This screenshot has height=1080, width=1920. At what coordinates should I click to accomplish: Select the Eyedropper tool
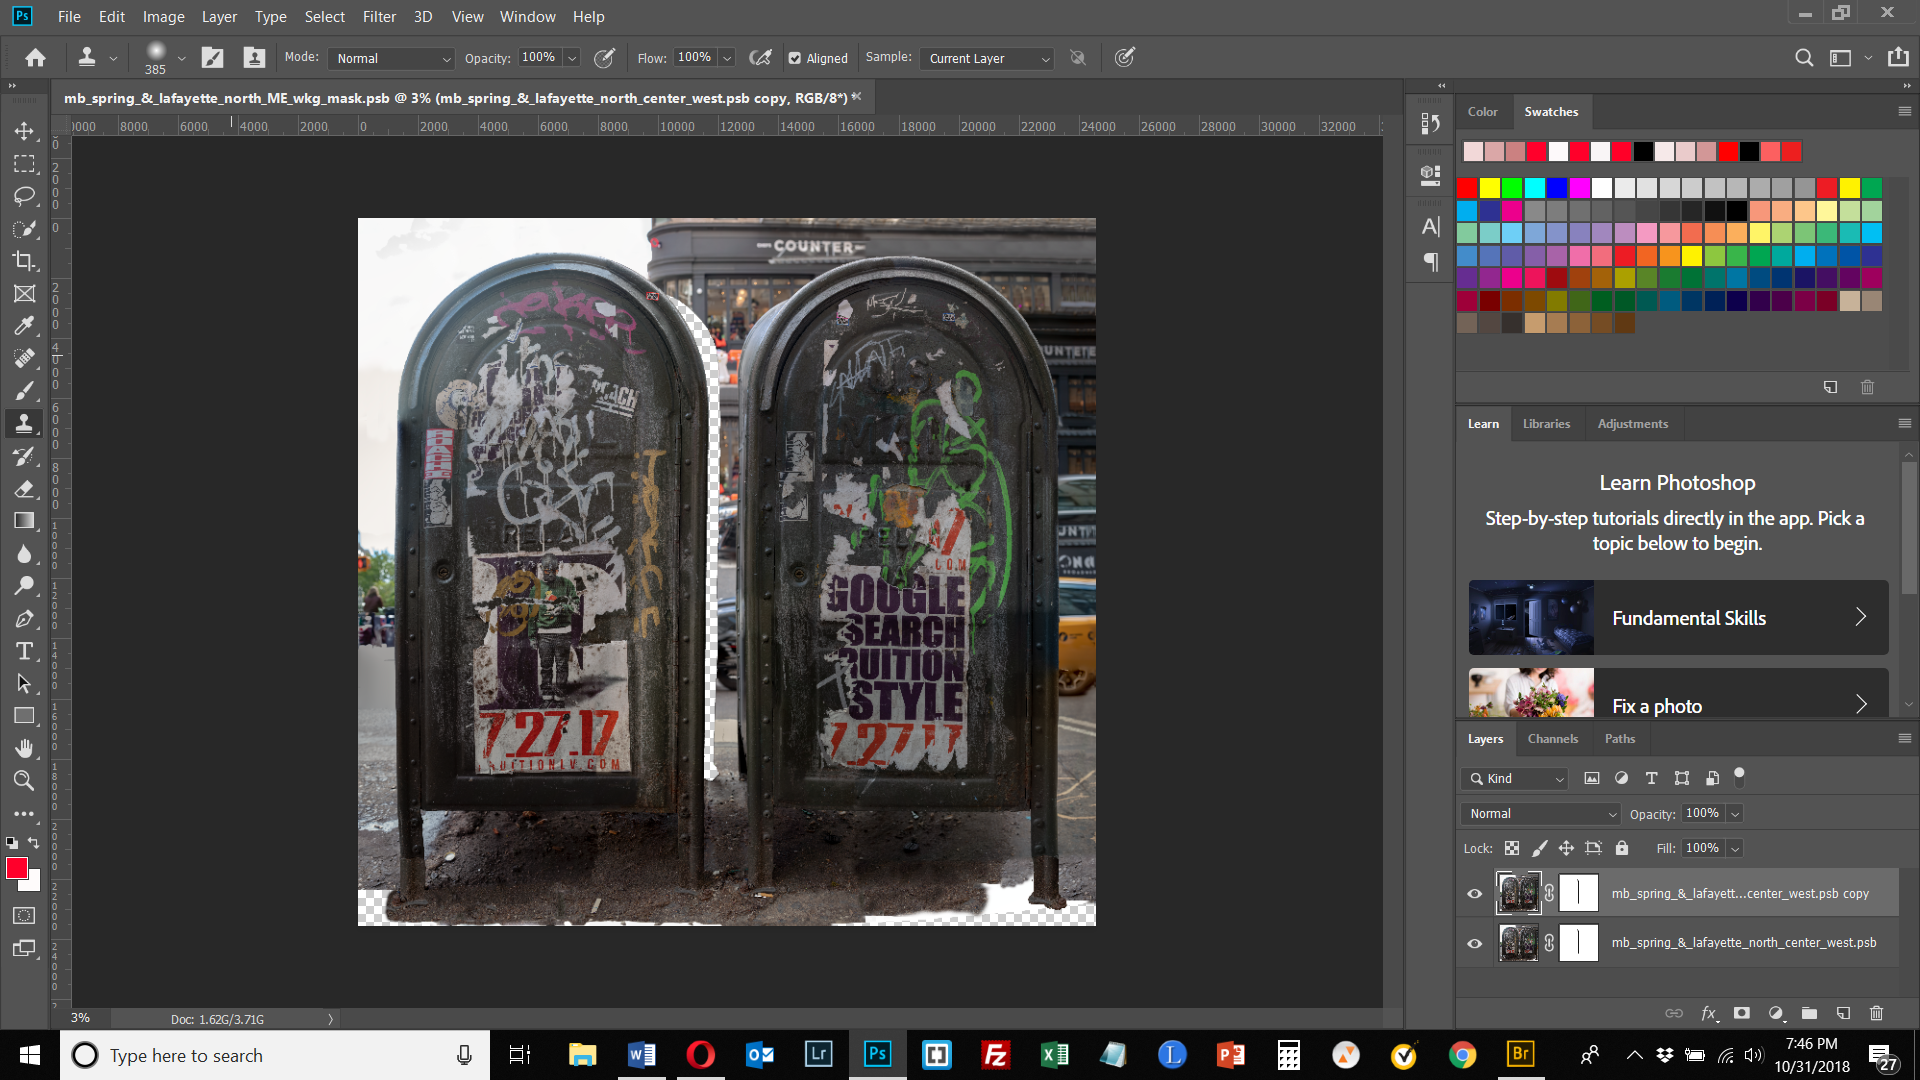click(24, 326)
